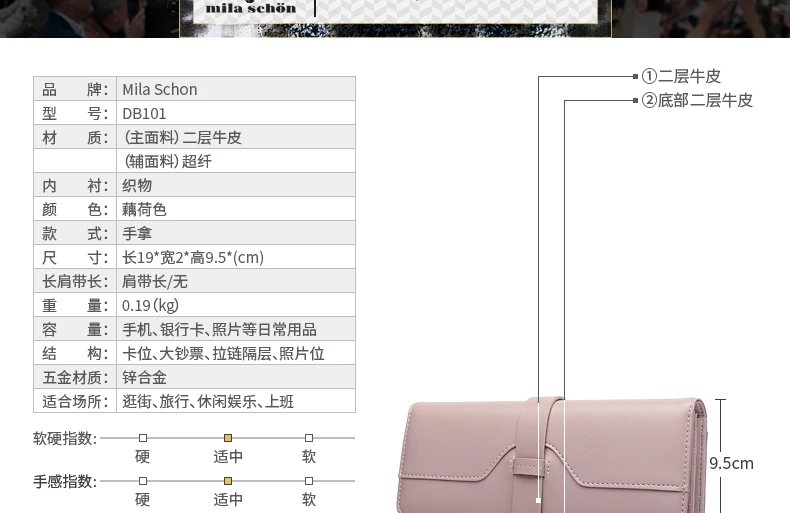This screenshot has width=790, height=513.
Task: Click the 手感指数 label
Action: [65, 481]
